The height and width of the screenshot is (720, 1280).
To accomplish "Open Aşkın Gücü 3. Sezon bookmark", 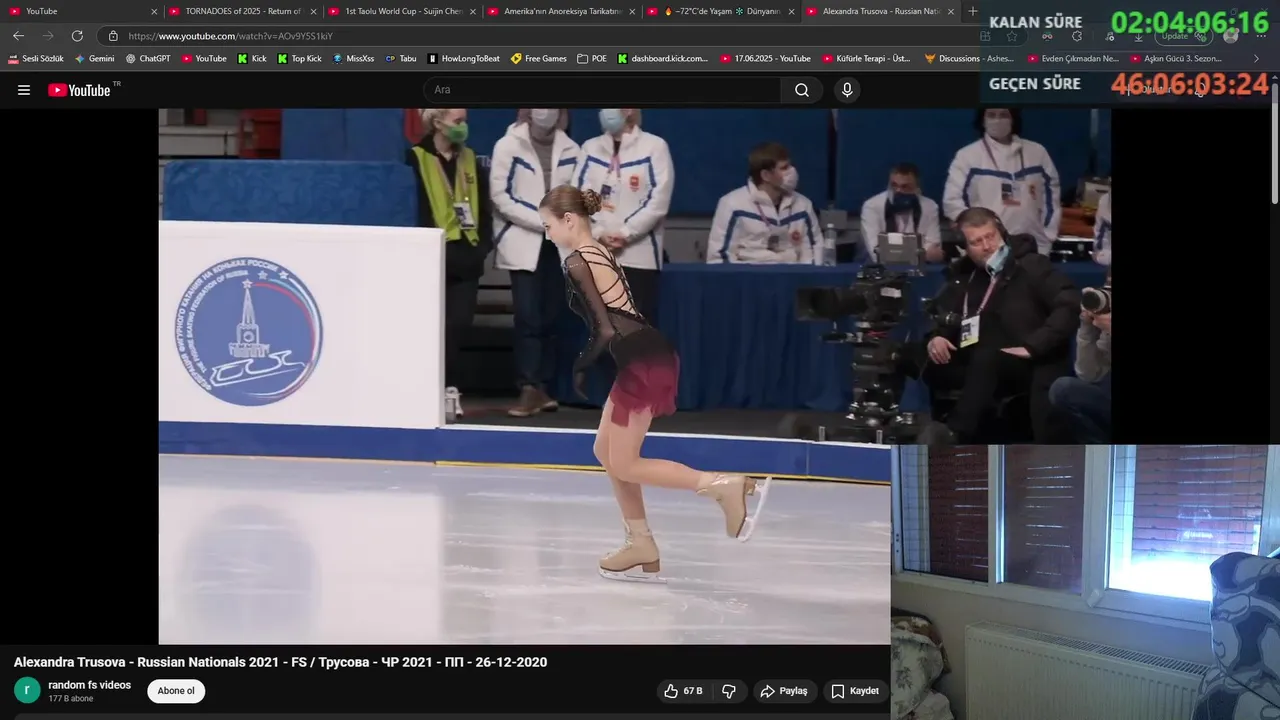I will 1176,59.
